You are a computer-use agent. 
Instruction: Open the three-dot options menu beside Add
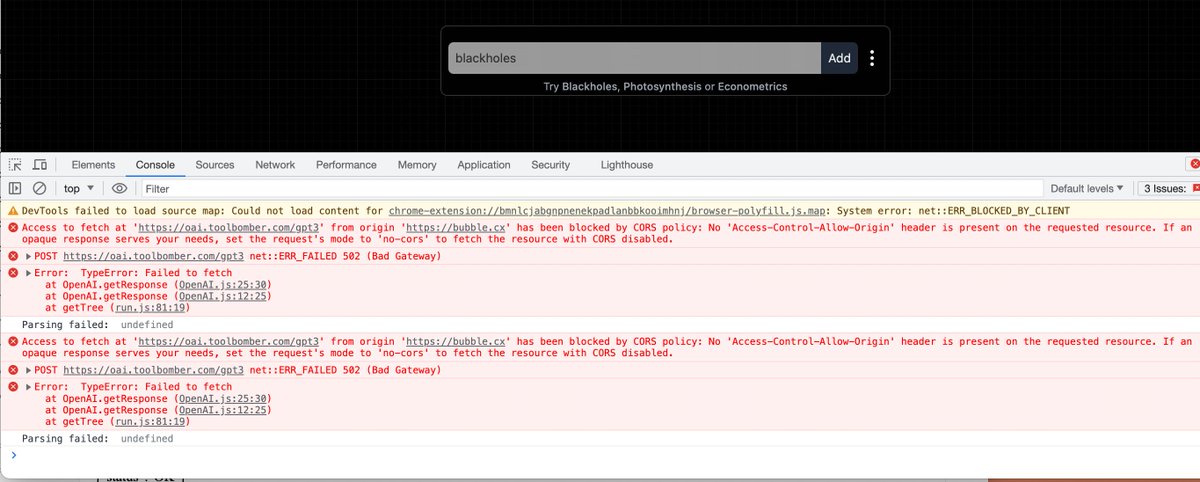872,58
